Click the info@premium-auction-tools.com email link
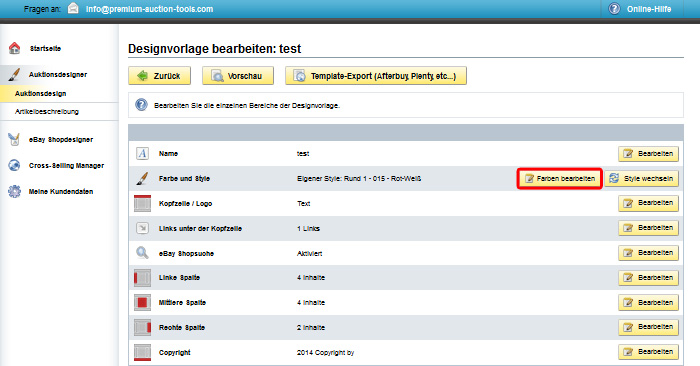This screenshot has width=700, height=366. [149, 9]
